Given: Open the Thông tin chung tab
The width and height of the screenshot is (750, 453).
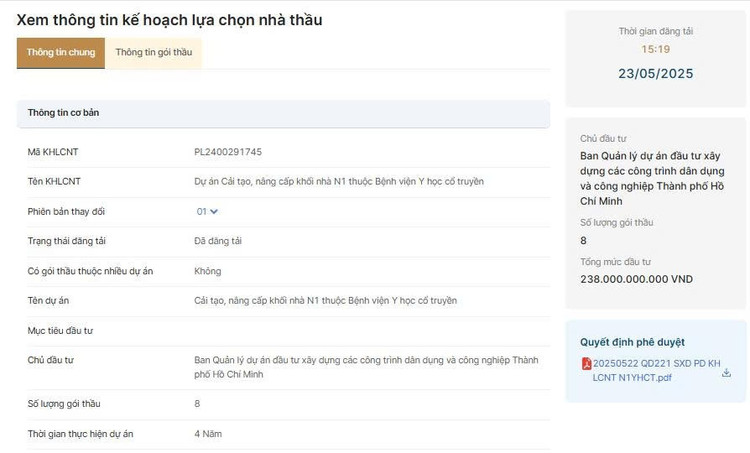Looking at the screenshot, I should pyautogui.click(x=61, y=53).
